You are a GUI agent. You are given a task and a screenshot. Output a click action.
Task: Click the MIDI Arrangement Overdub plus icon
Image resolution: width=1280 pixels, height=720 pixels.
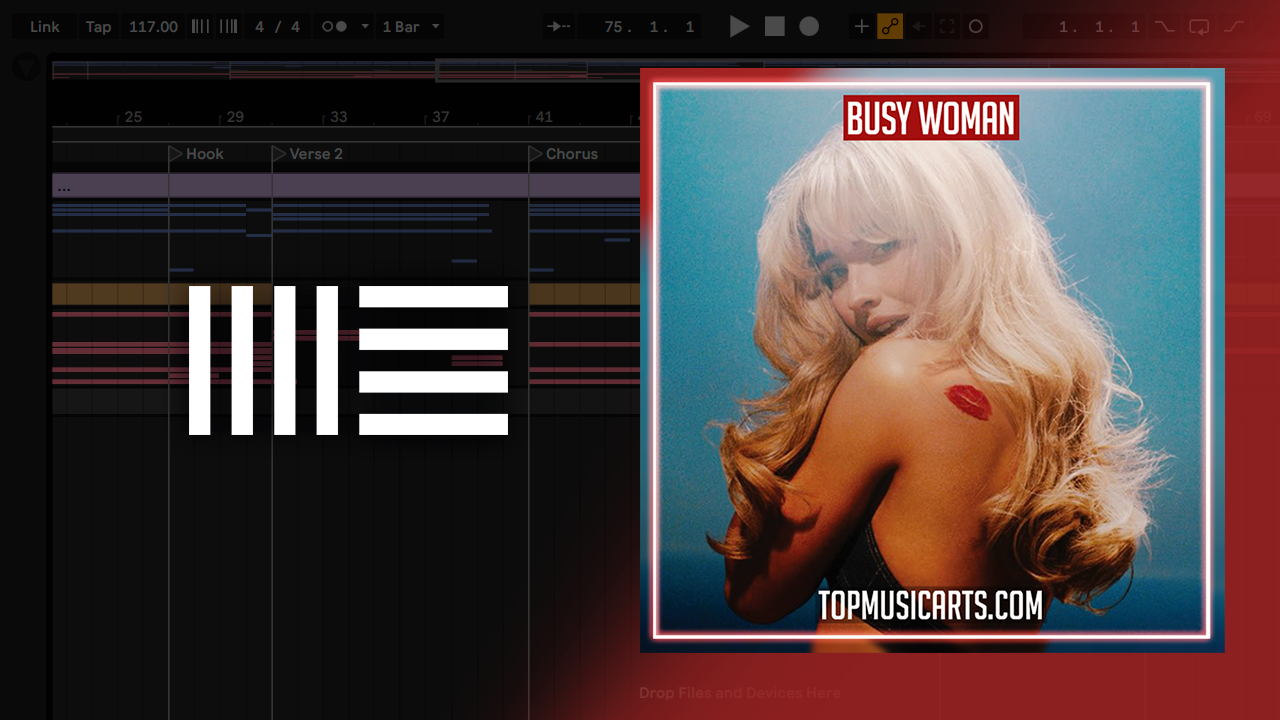[x=861, y=27]
